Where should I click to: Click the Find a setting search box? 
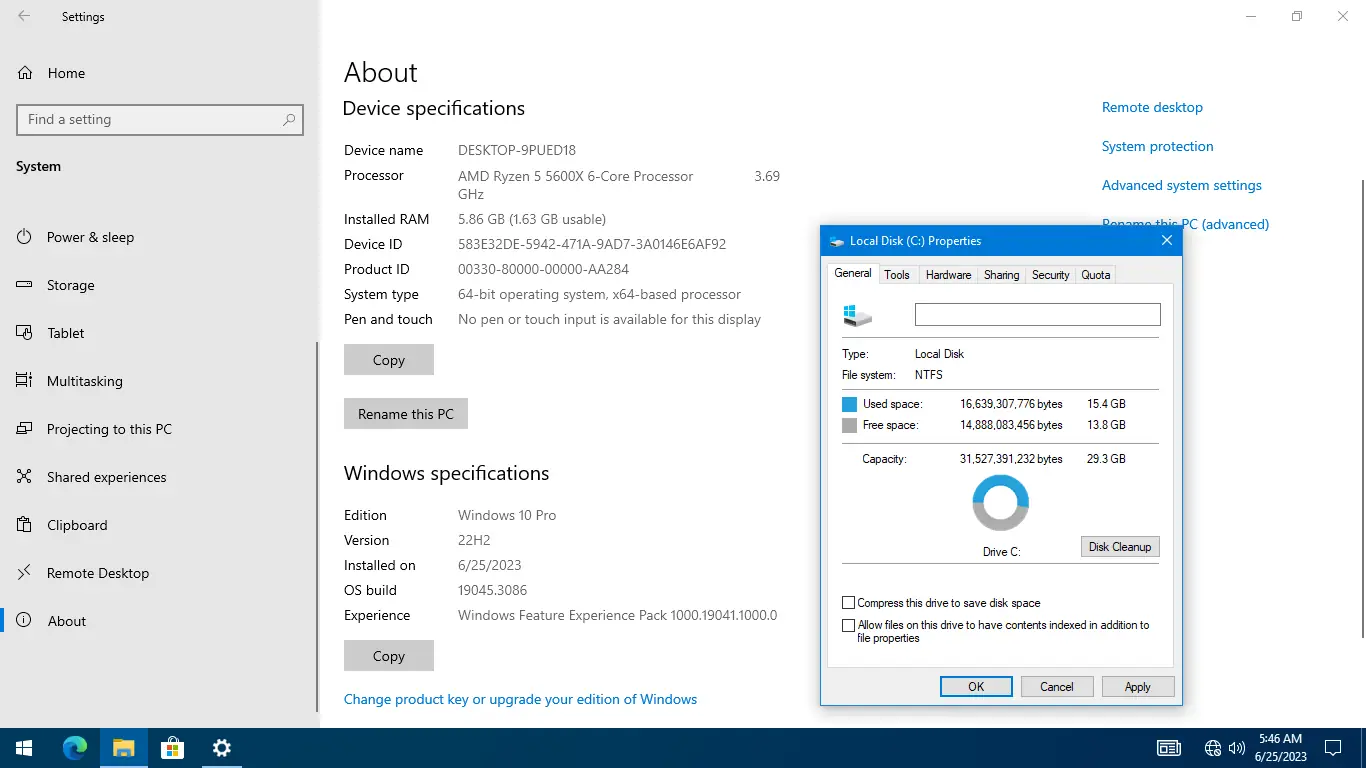click(x=160, y=119)
